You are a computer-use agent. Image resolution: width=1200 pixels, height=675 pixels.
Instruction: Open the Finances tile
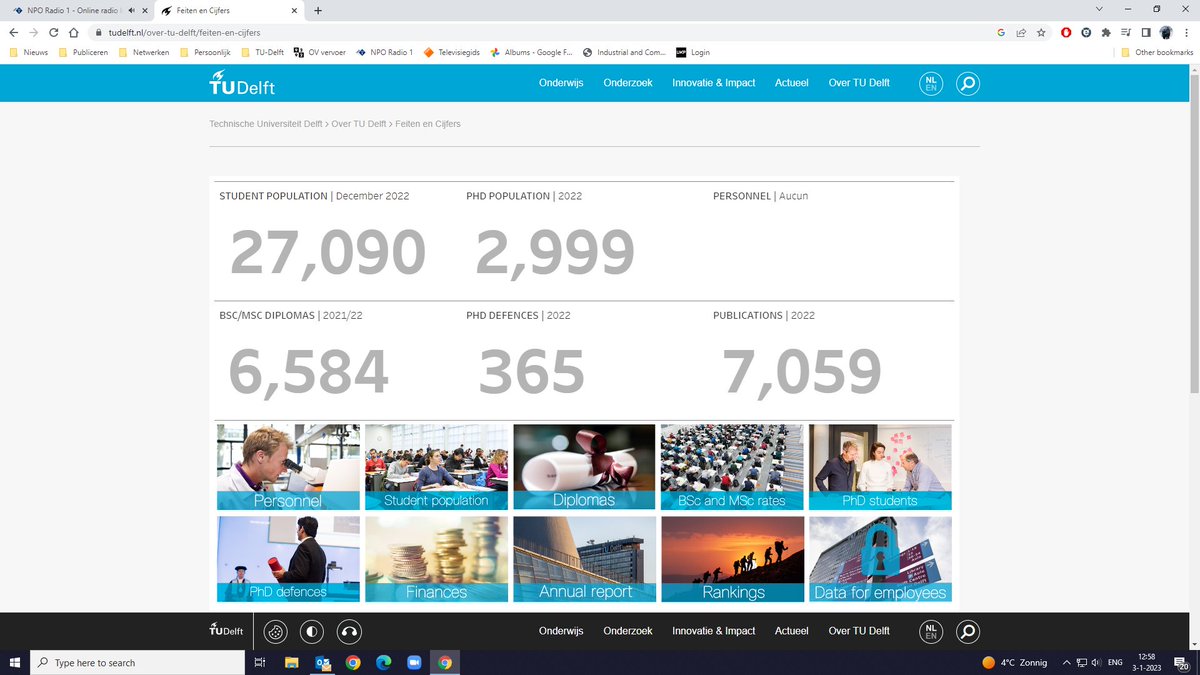pos(436,559)
